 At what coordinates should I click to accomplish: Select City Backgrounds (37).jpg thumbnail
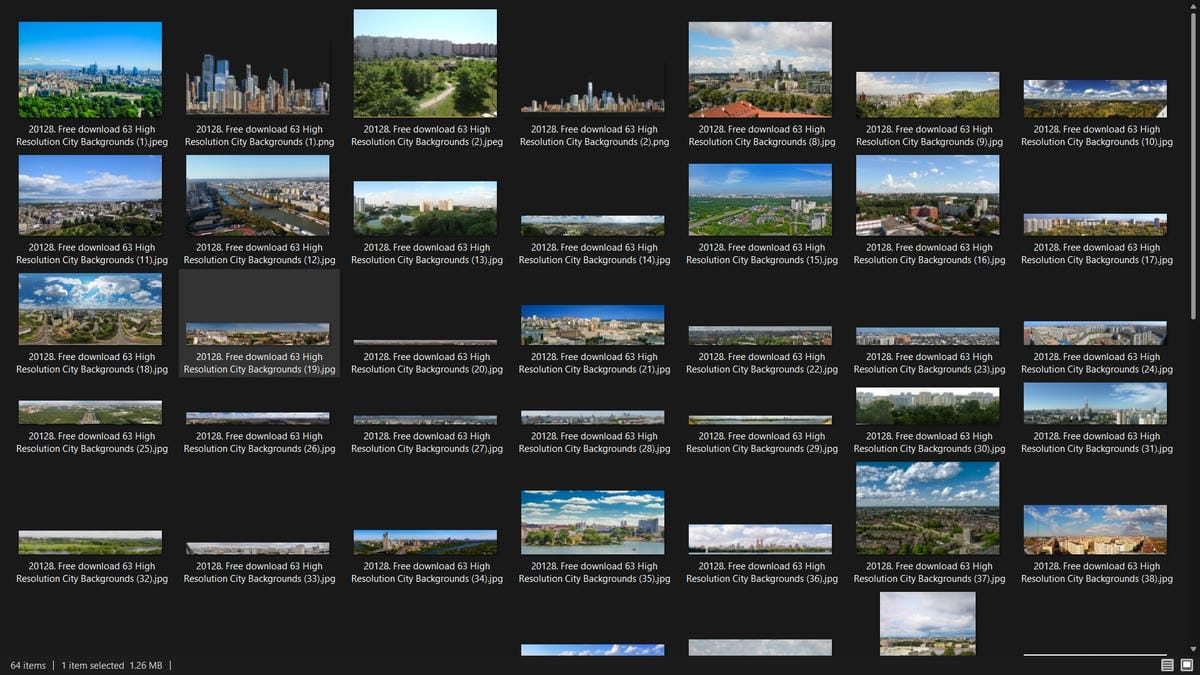tap(927, 508)
